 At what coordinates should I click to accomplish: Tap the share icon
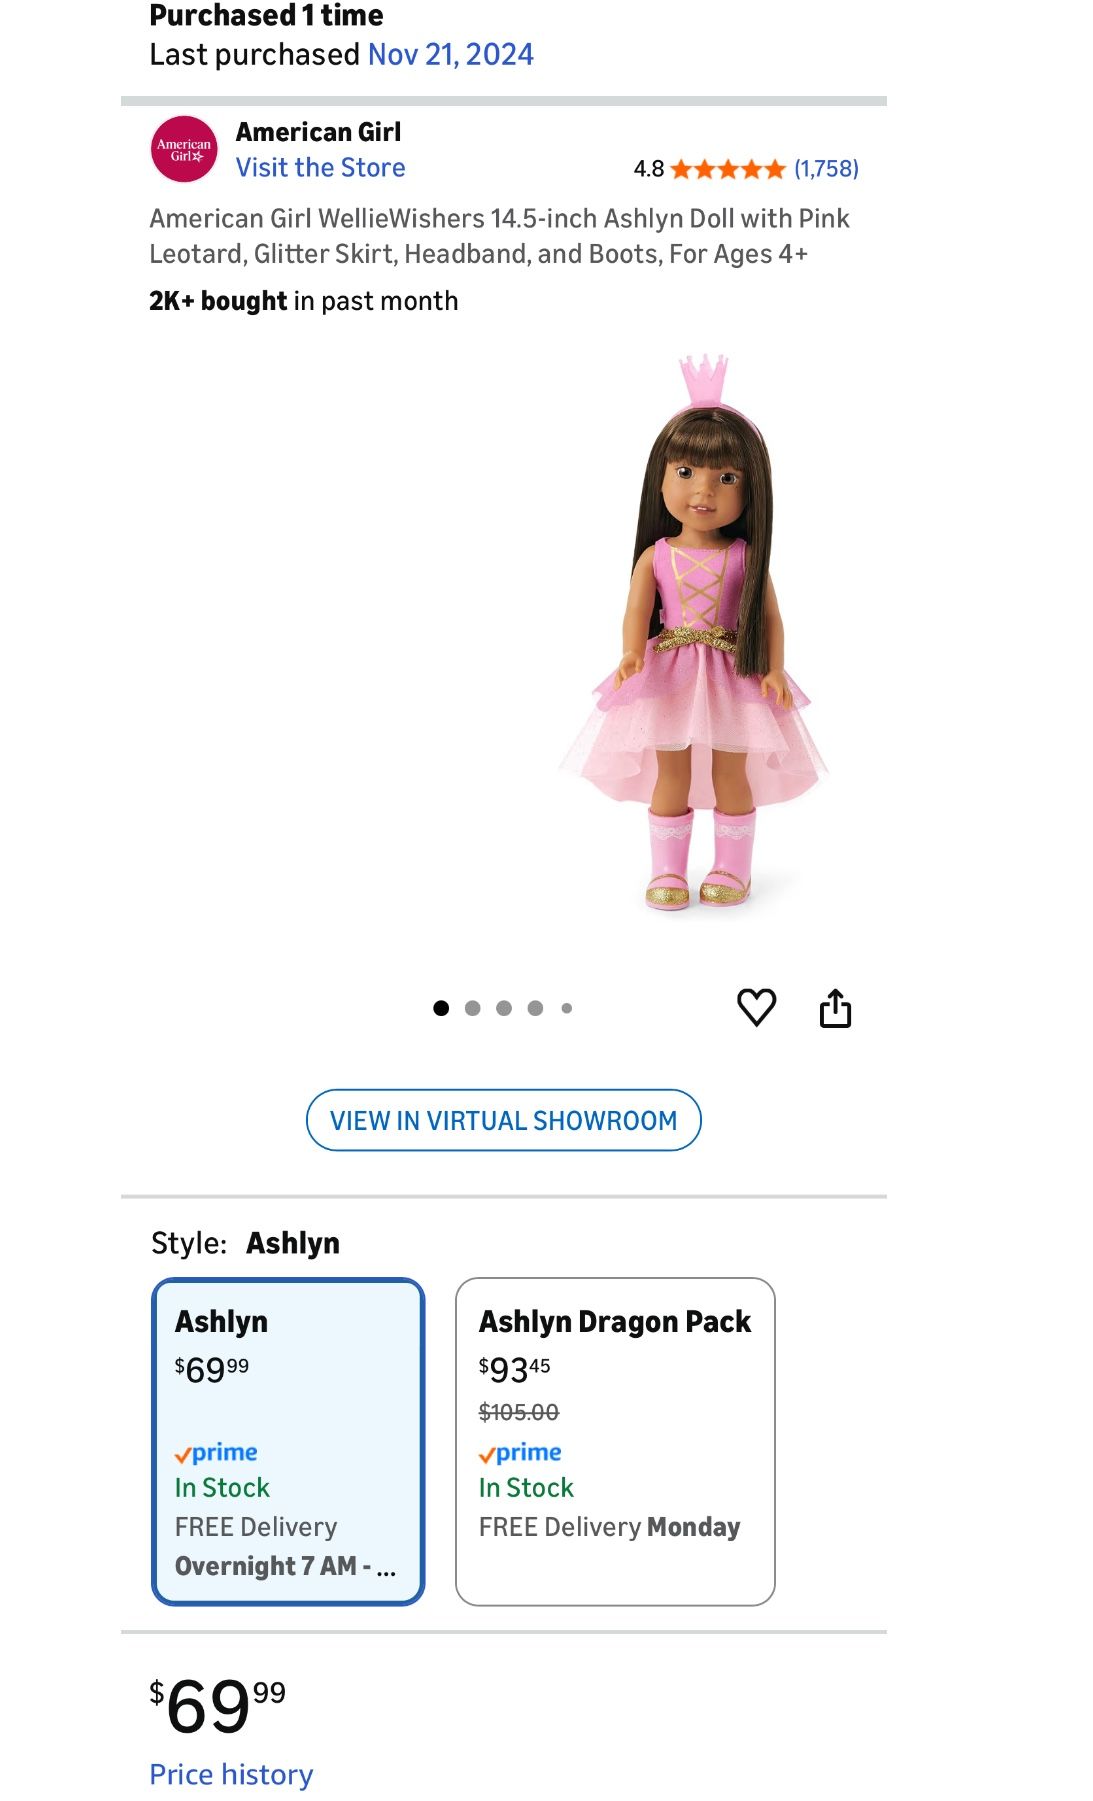(x=835, y=1007)
